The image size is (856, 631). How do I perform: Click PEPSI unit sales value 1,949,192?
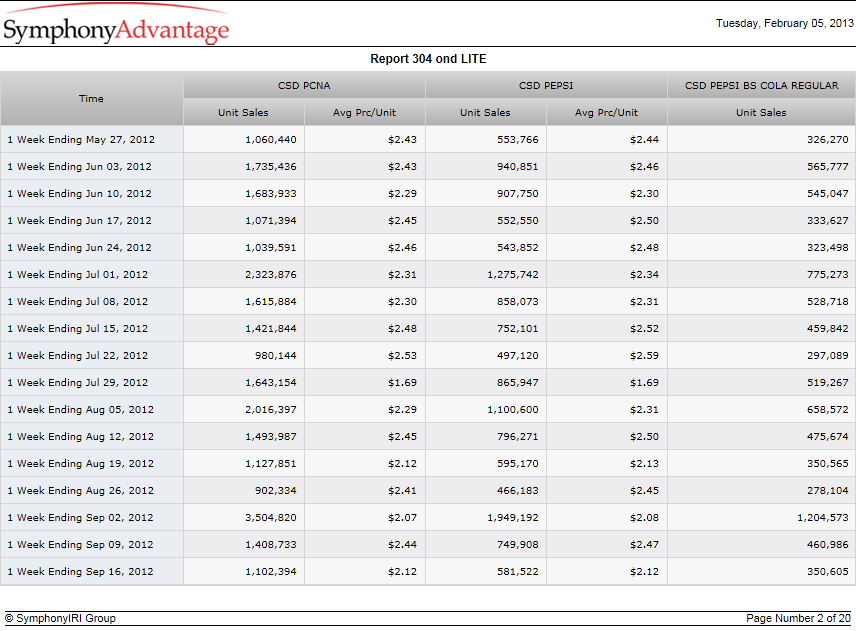pos(513,517)
